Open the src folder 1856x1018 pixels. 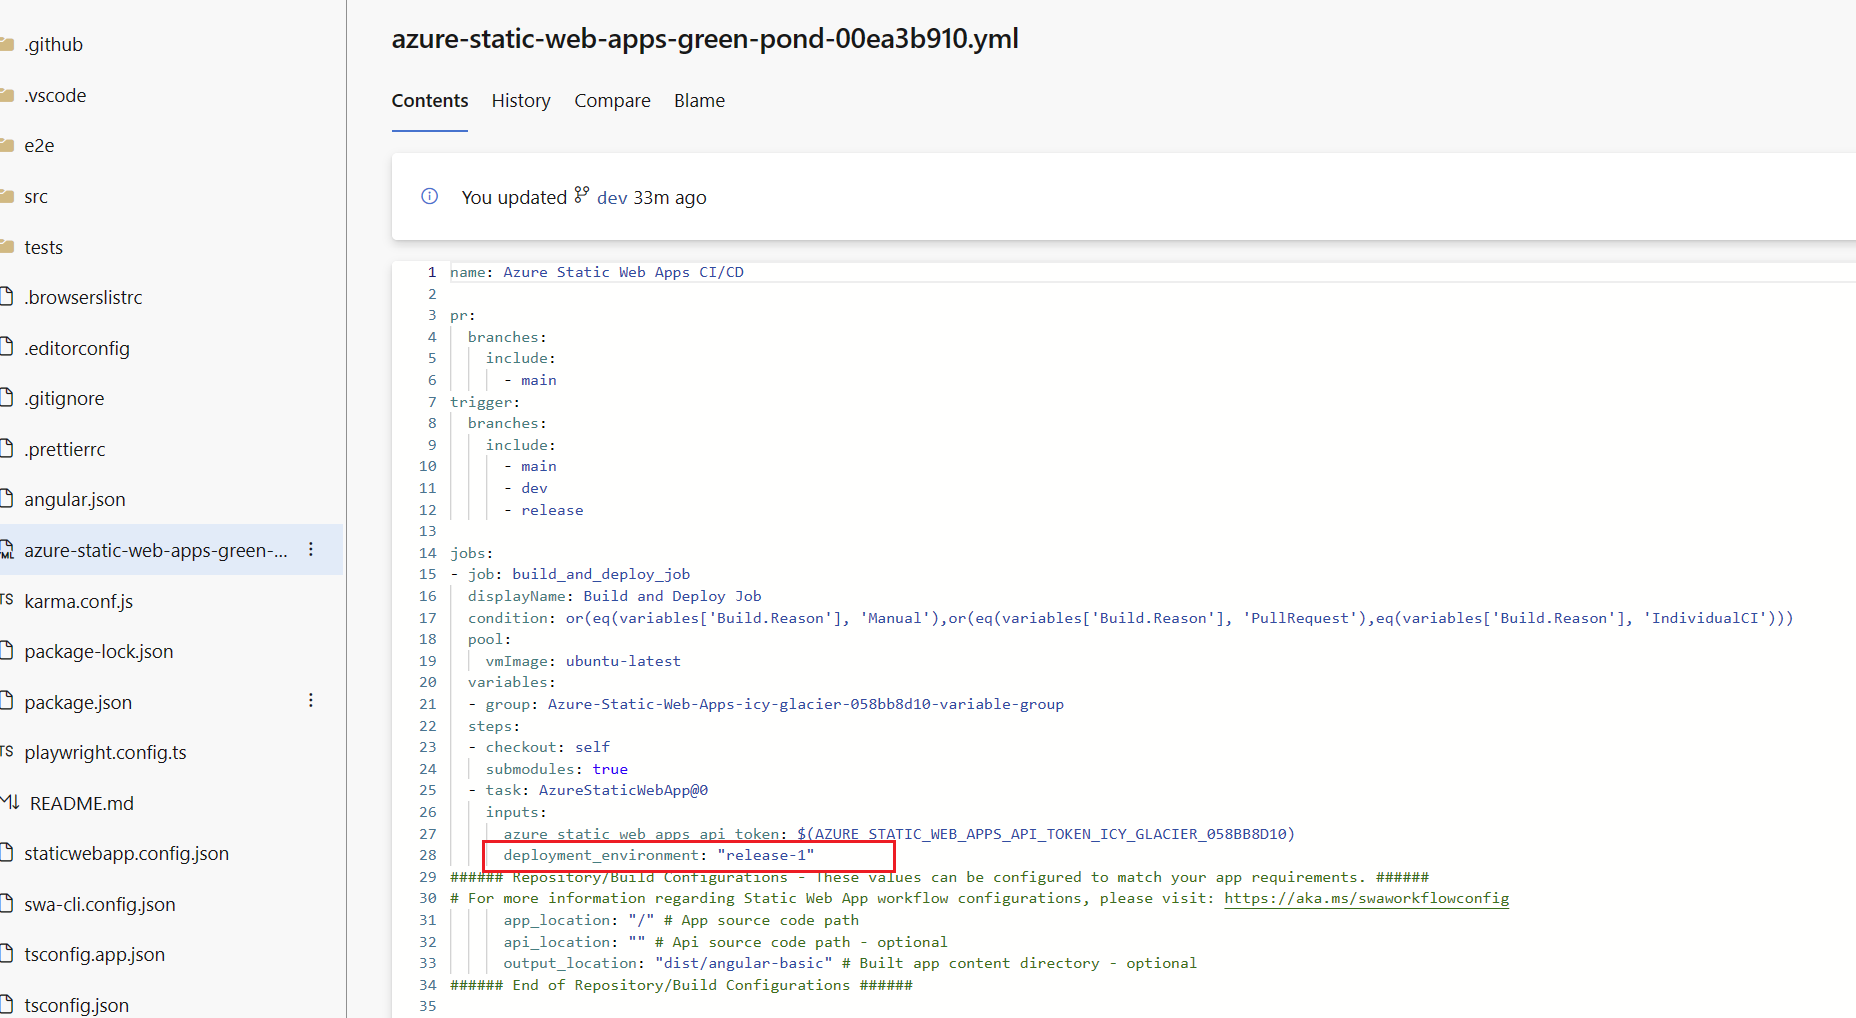pos(36,196)
